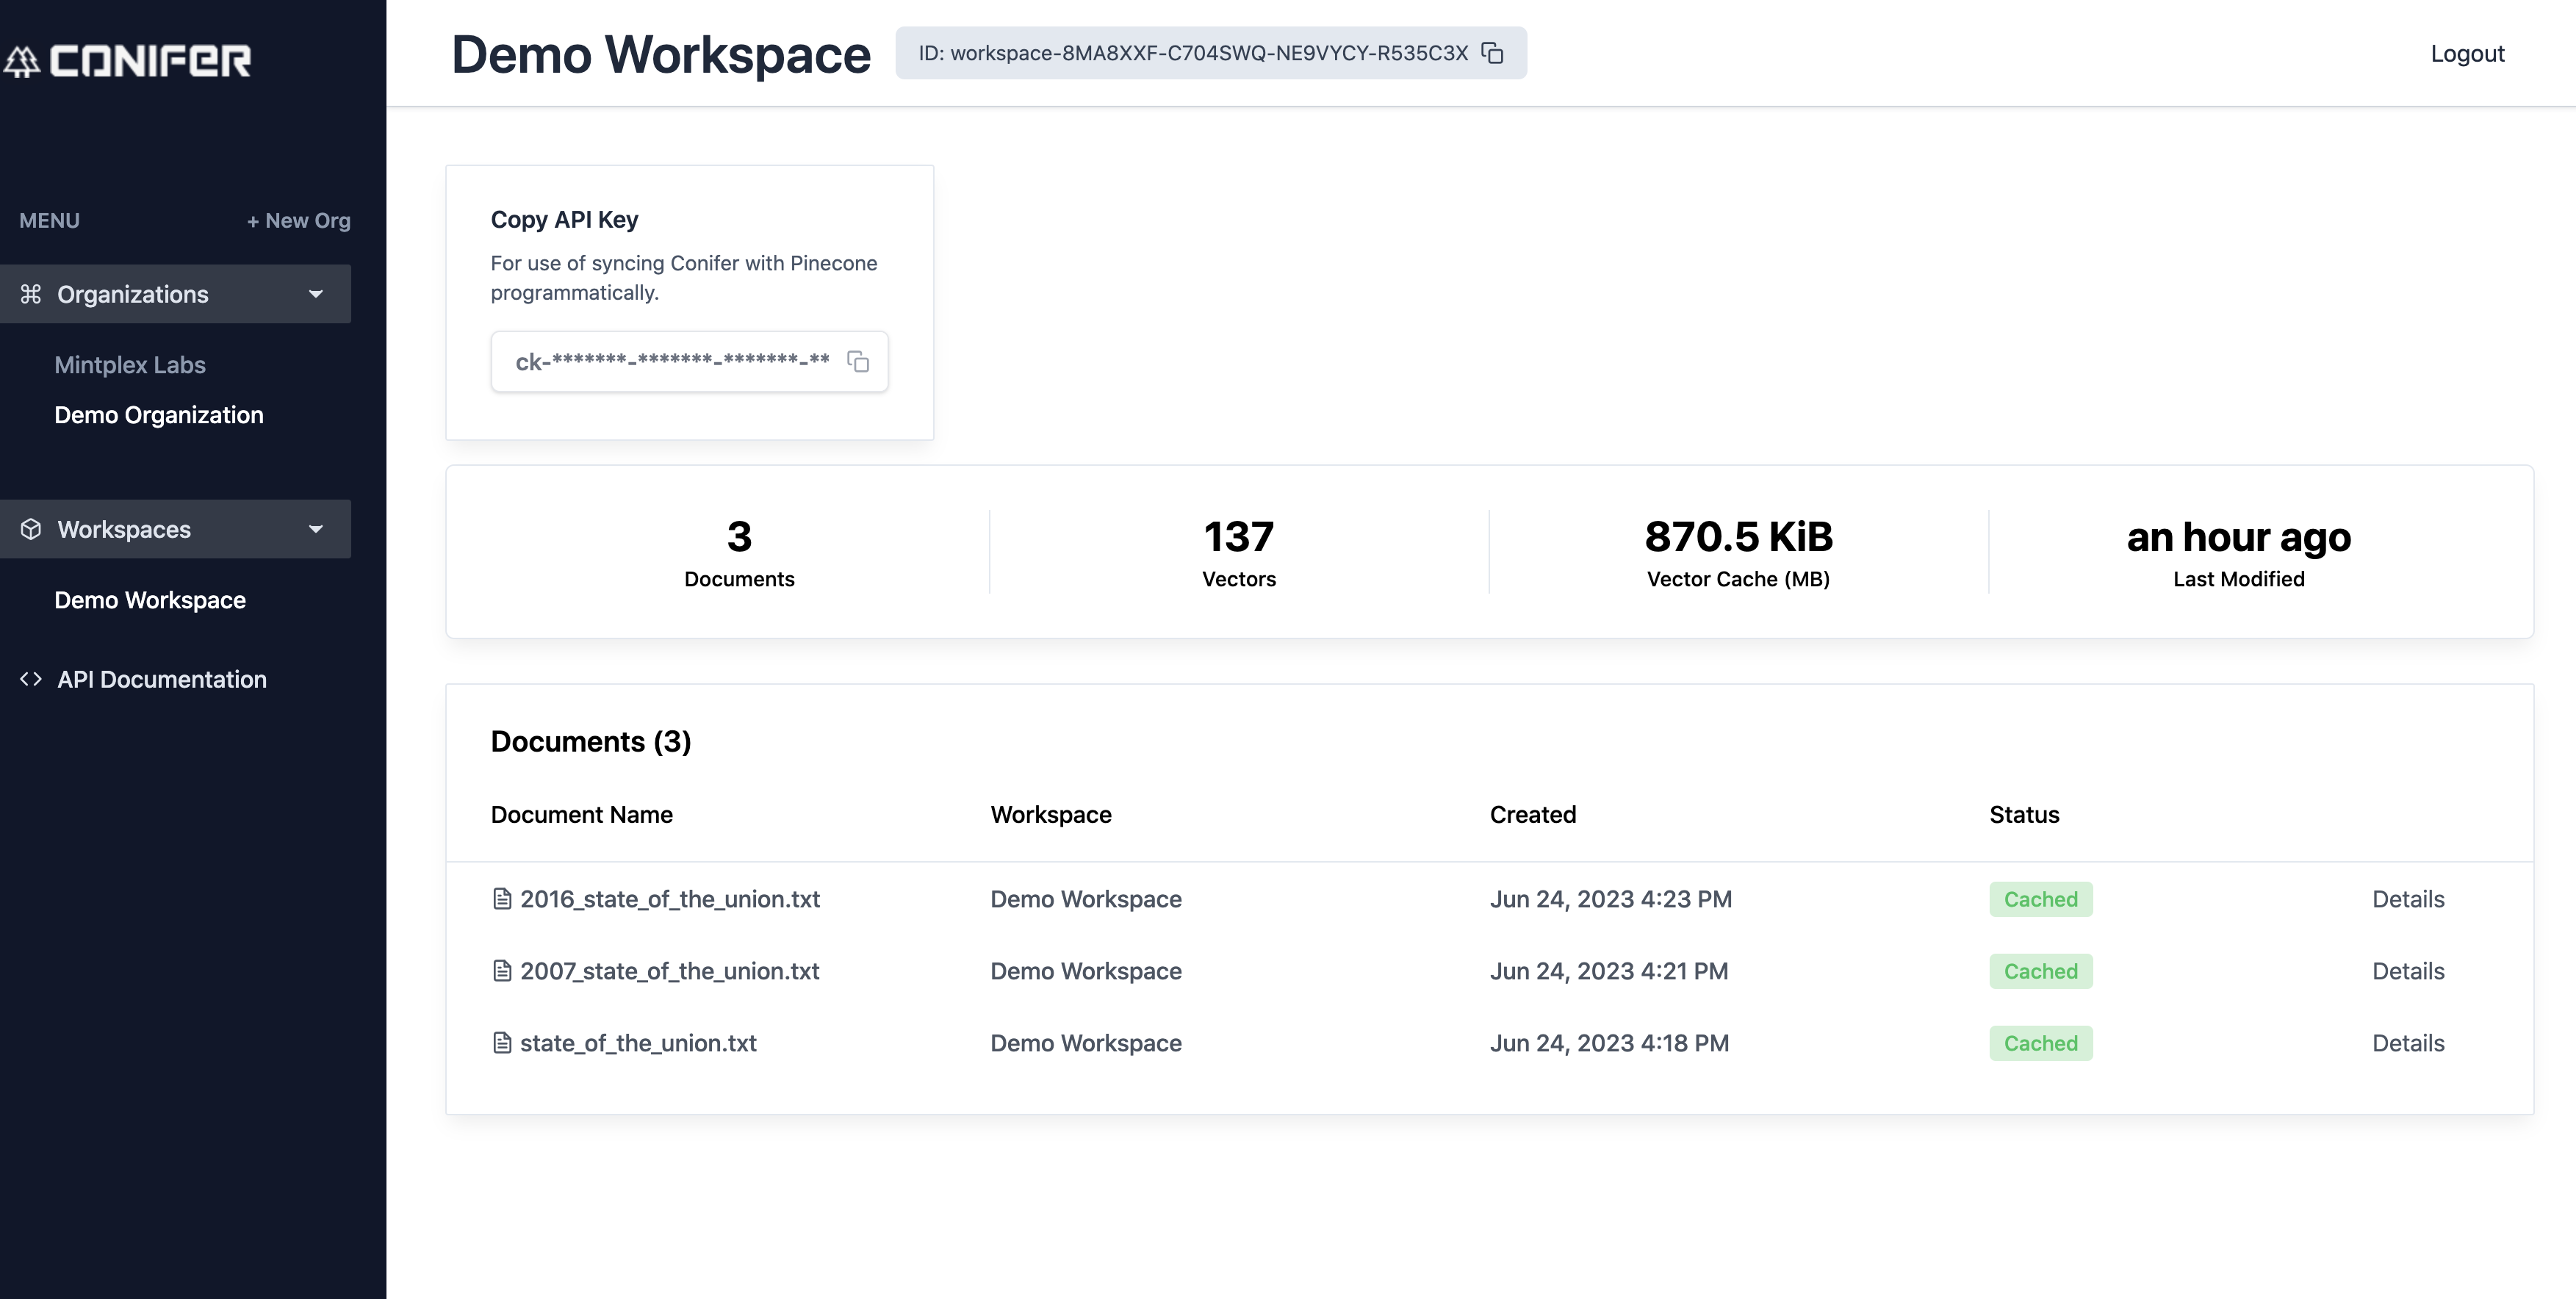
Task: Click the API Documentation code brackets icon
Action: [31, 679]
